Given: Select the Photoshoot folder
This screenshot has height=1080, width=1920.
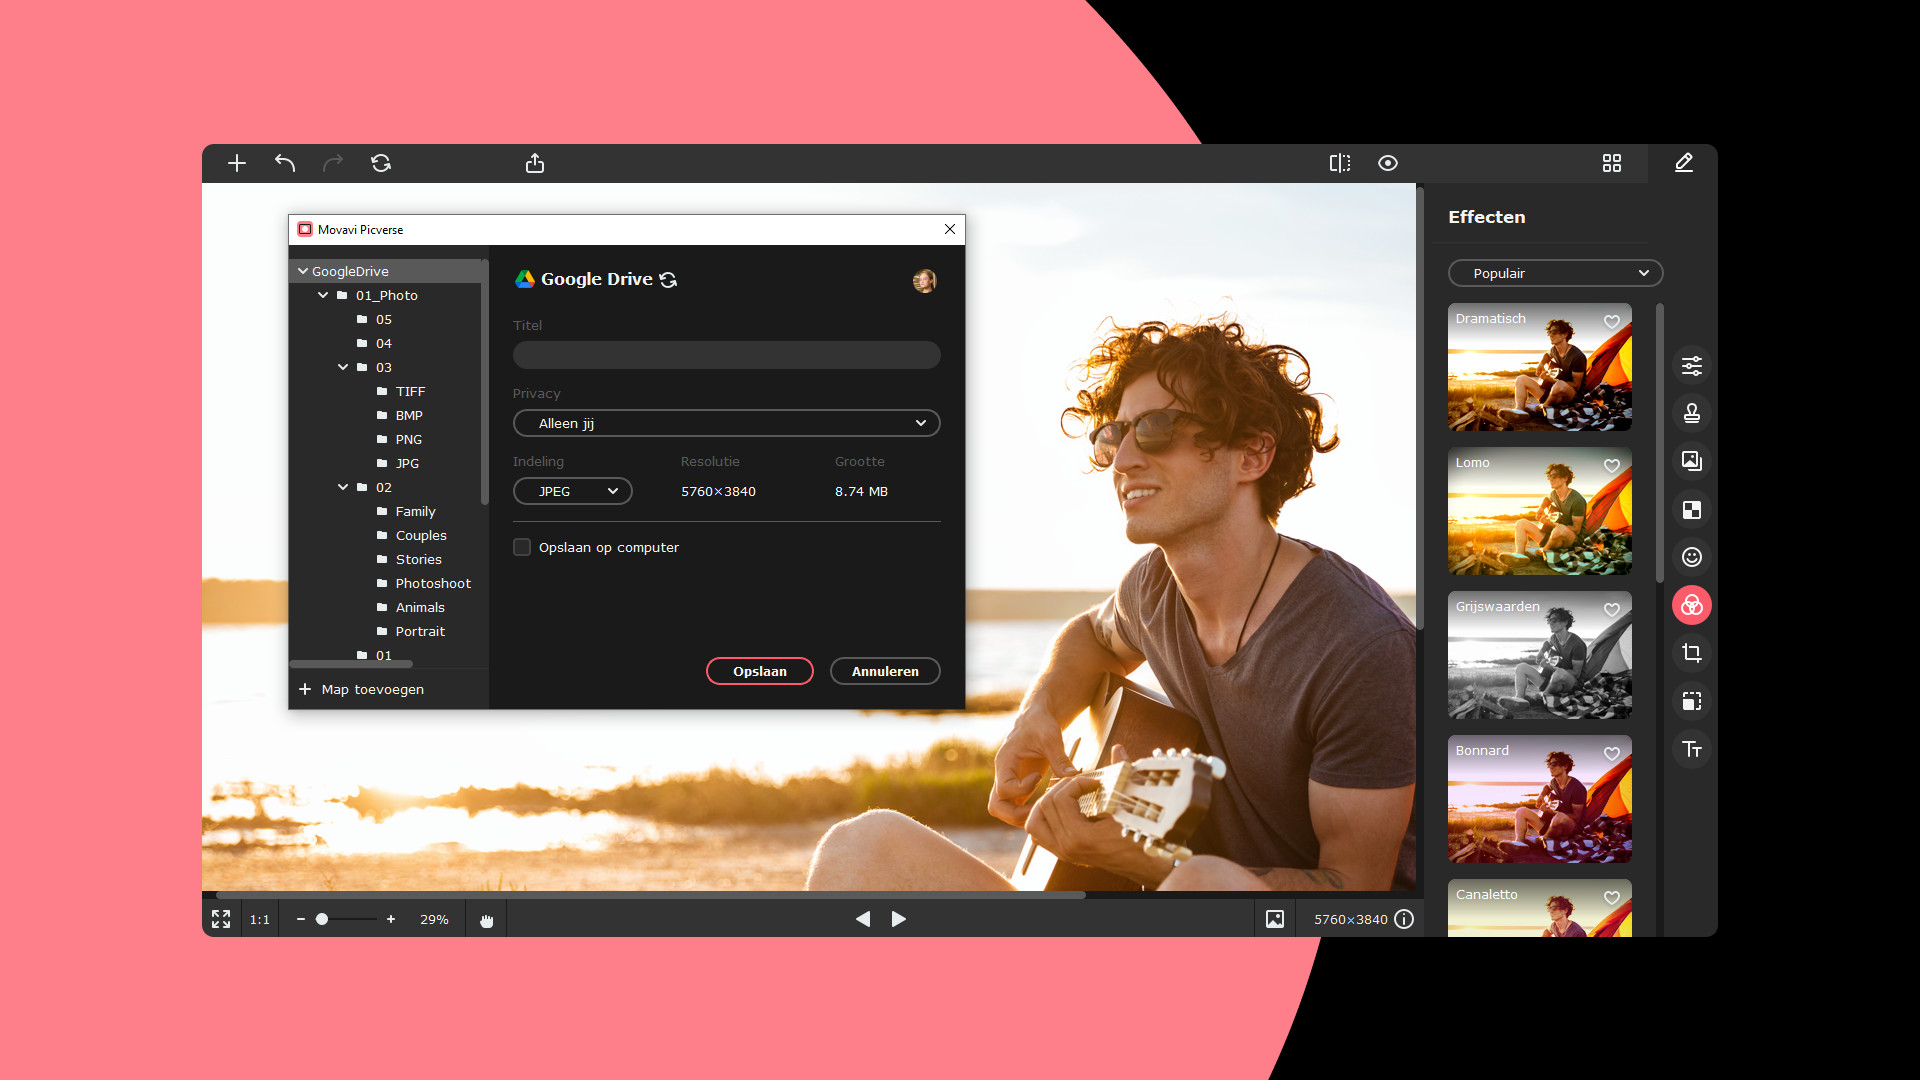Looking at the screenshot, I should click(432, 583).
